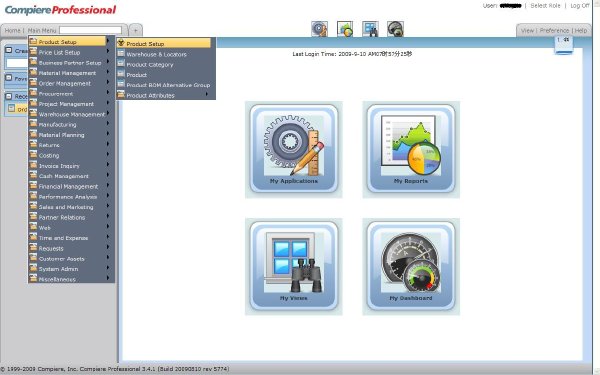Click the folder icon beside Price List Setup
This screenshot has width=600, height=375.
coord(33,52)
